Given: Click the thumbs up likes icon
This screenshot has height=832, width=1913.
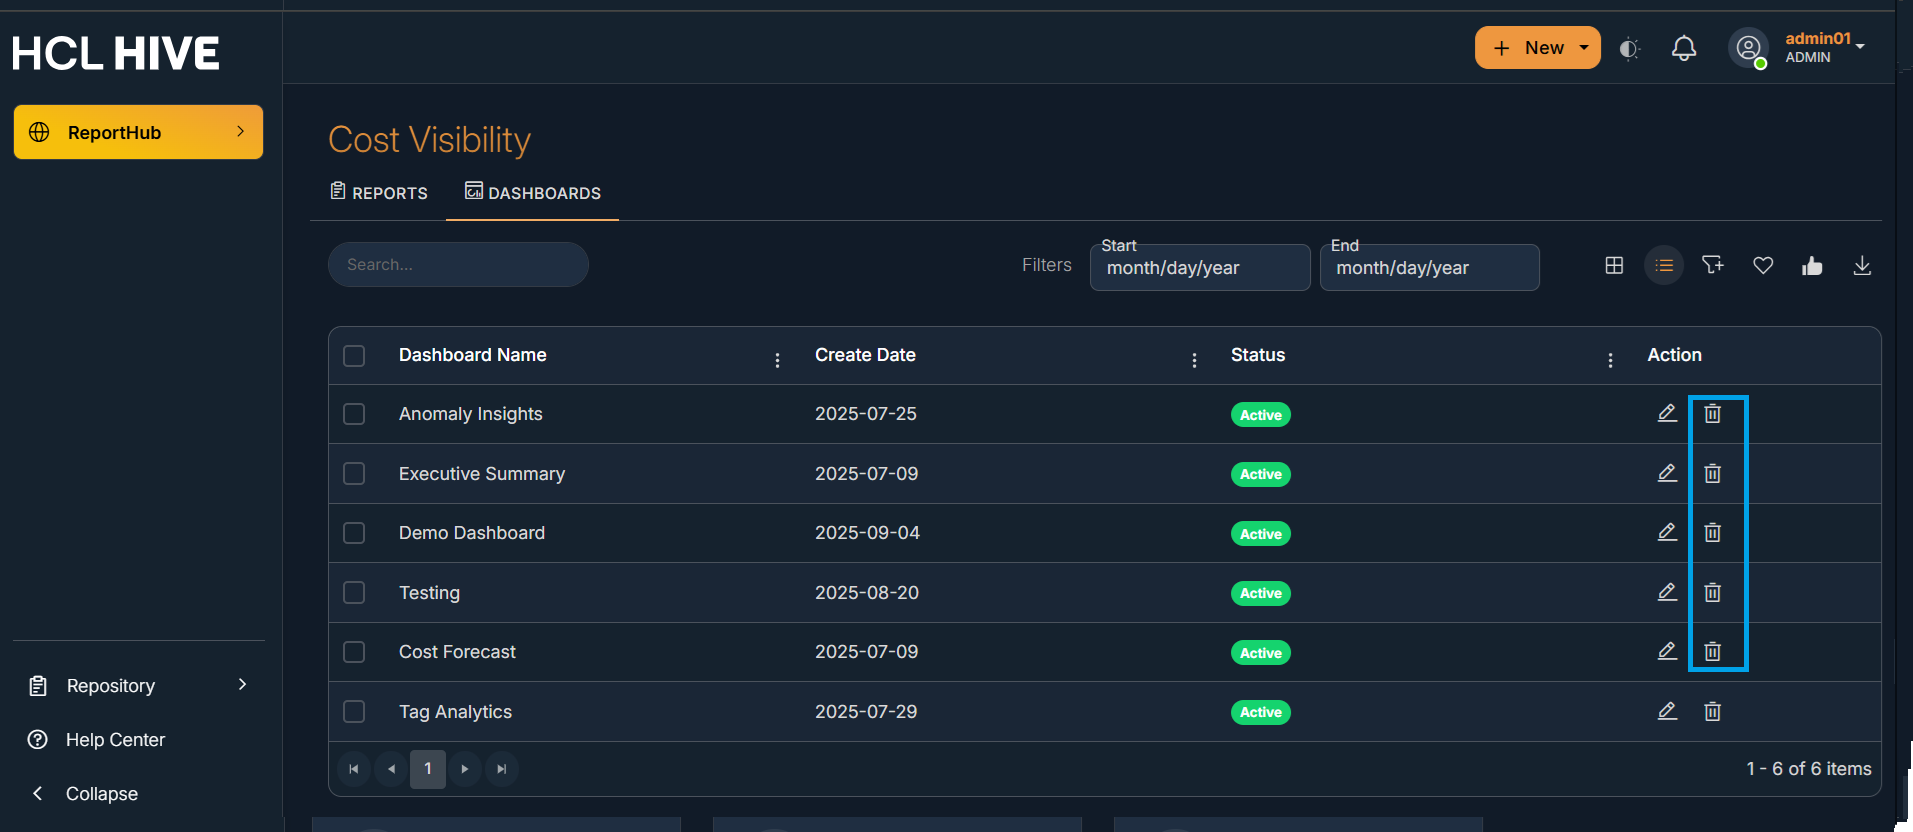Looking at the screenshot, I should coord(1812,265).
